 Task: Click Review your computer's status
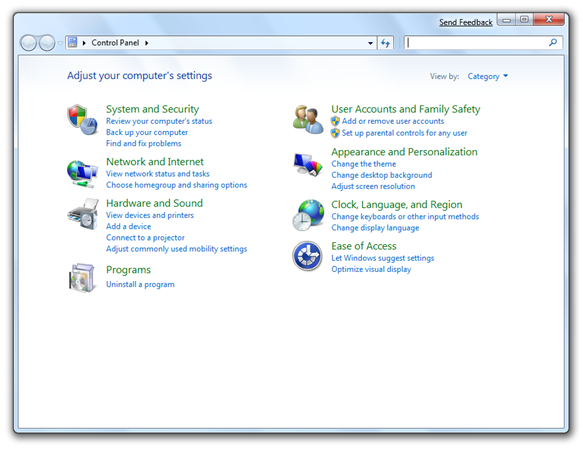159,121
